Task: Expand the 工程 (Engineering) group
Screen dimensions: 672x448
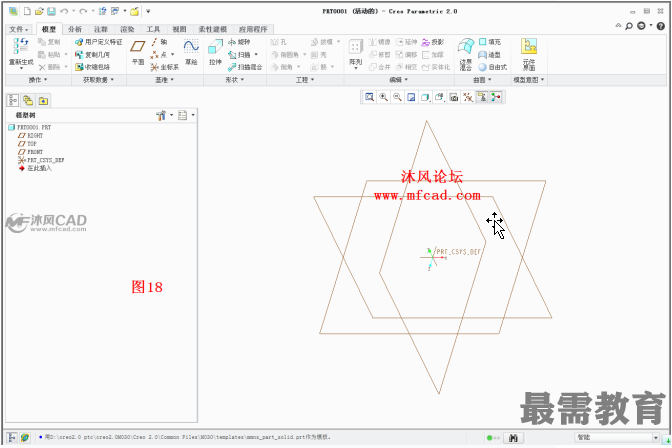Action: tap(305, 80)
